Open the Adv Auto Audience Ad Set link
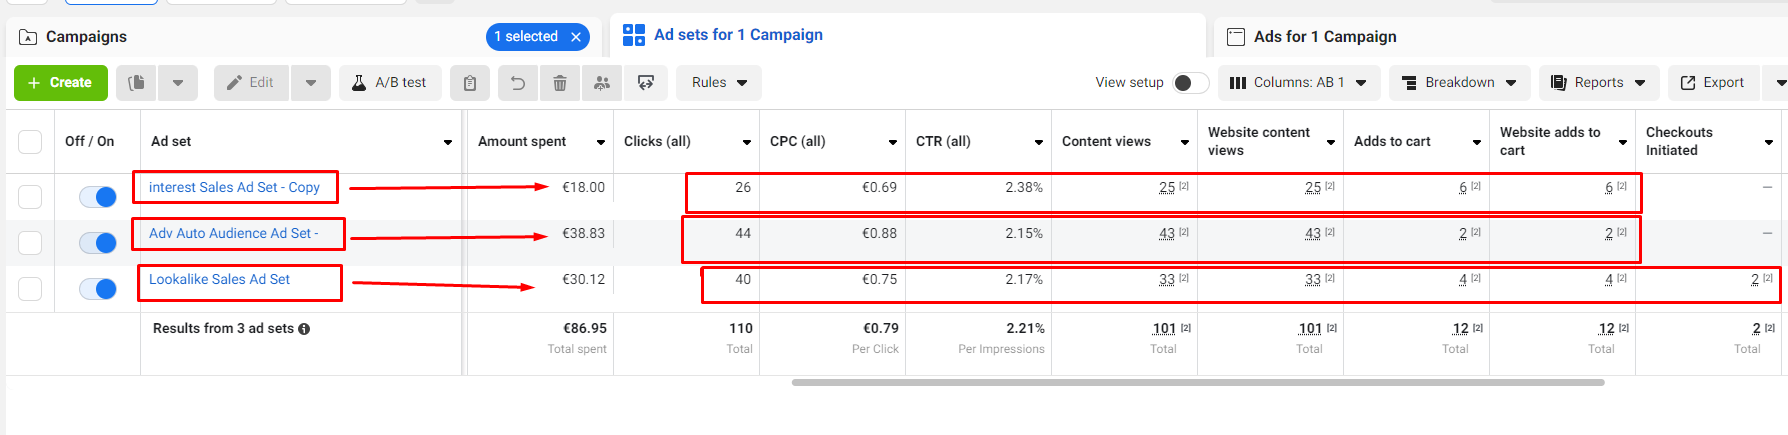Viewport: 1788px width, 435px height. 233,233
